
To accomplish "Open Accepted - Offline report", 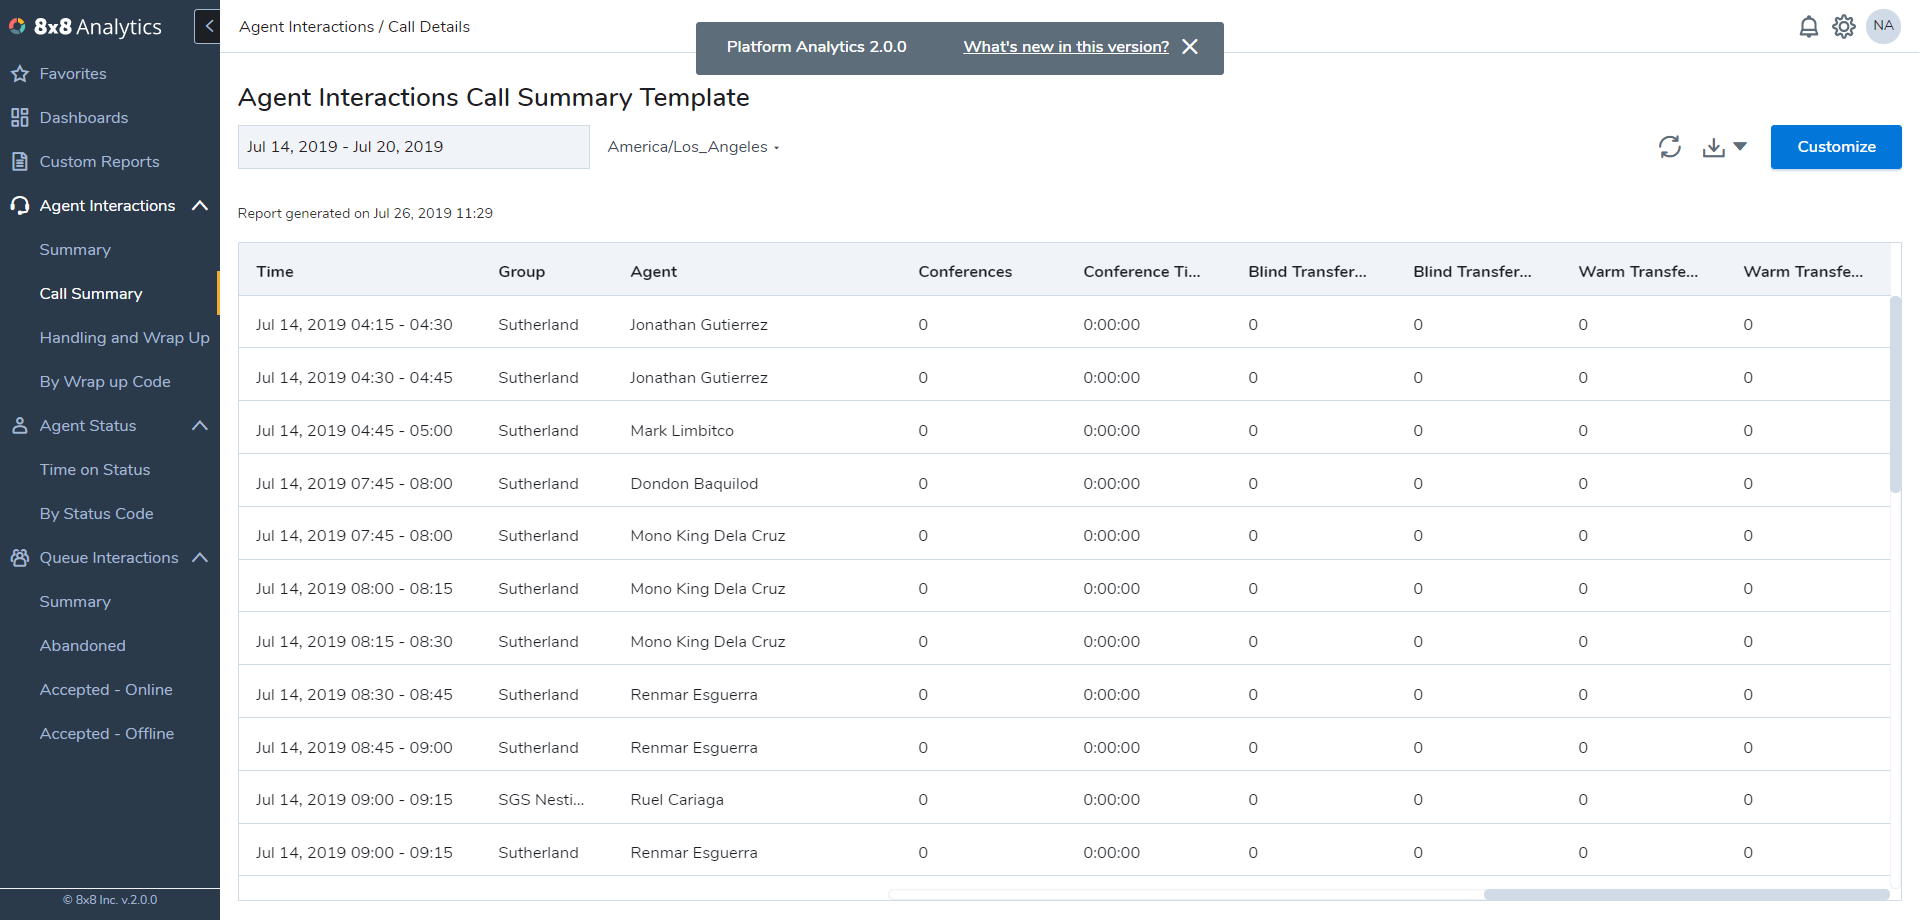I will pyautogui.click(x=107, y=734).
